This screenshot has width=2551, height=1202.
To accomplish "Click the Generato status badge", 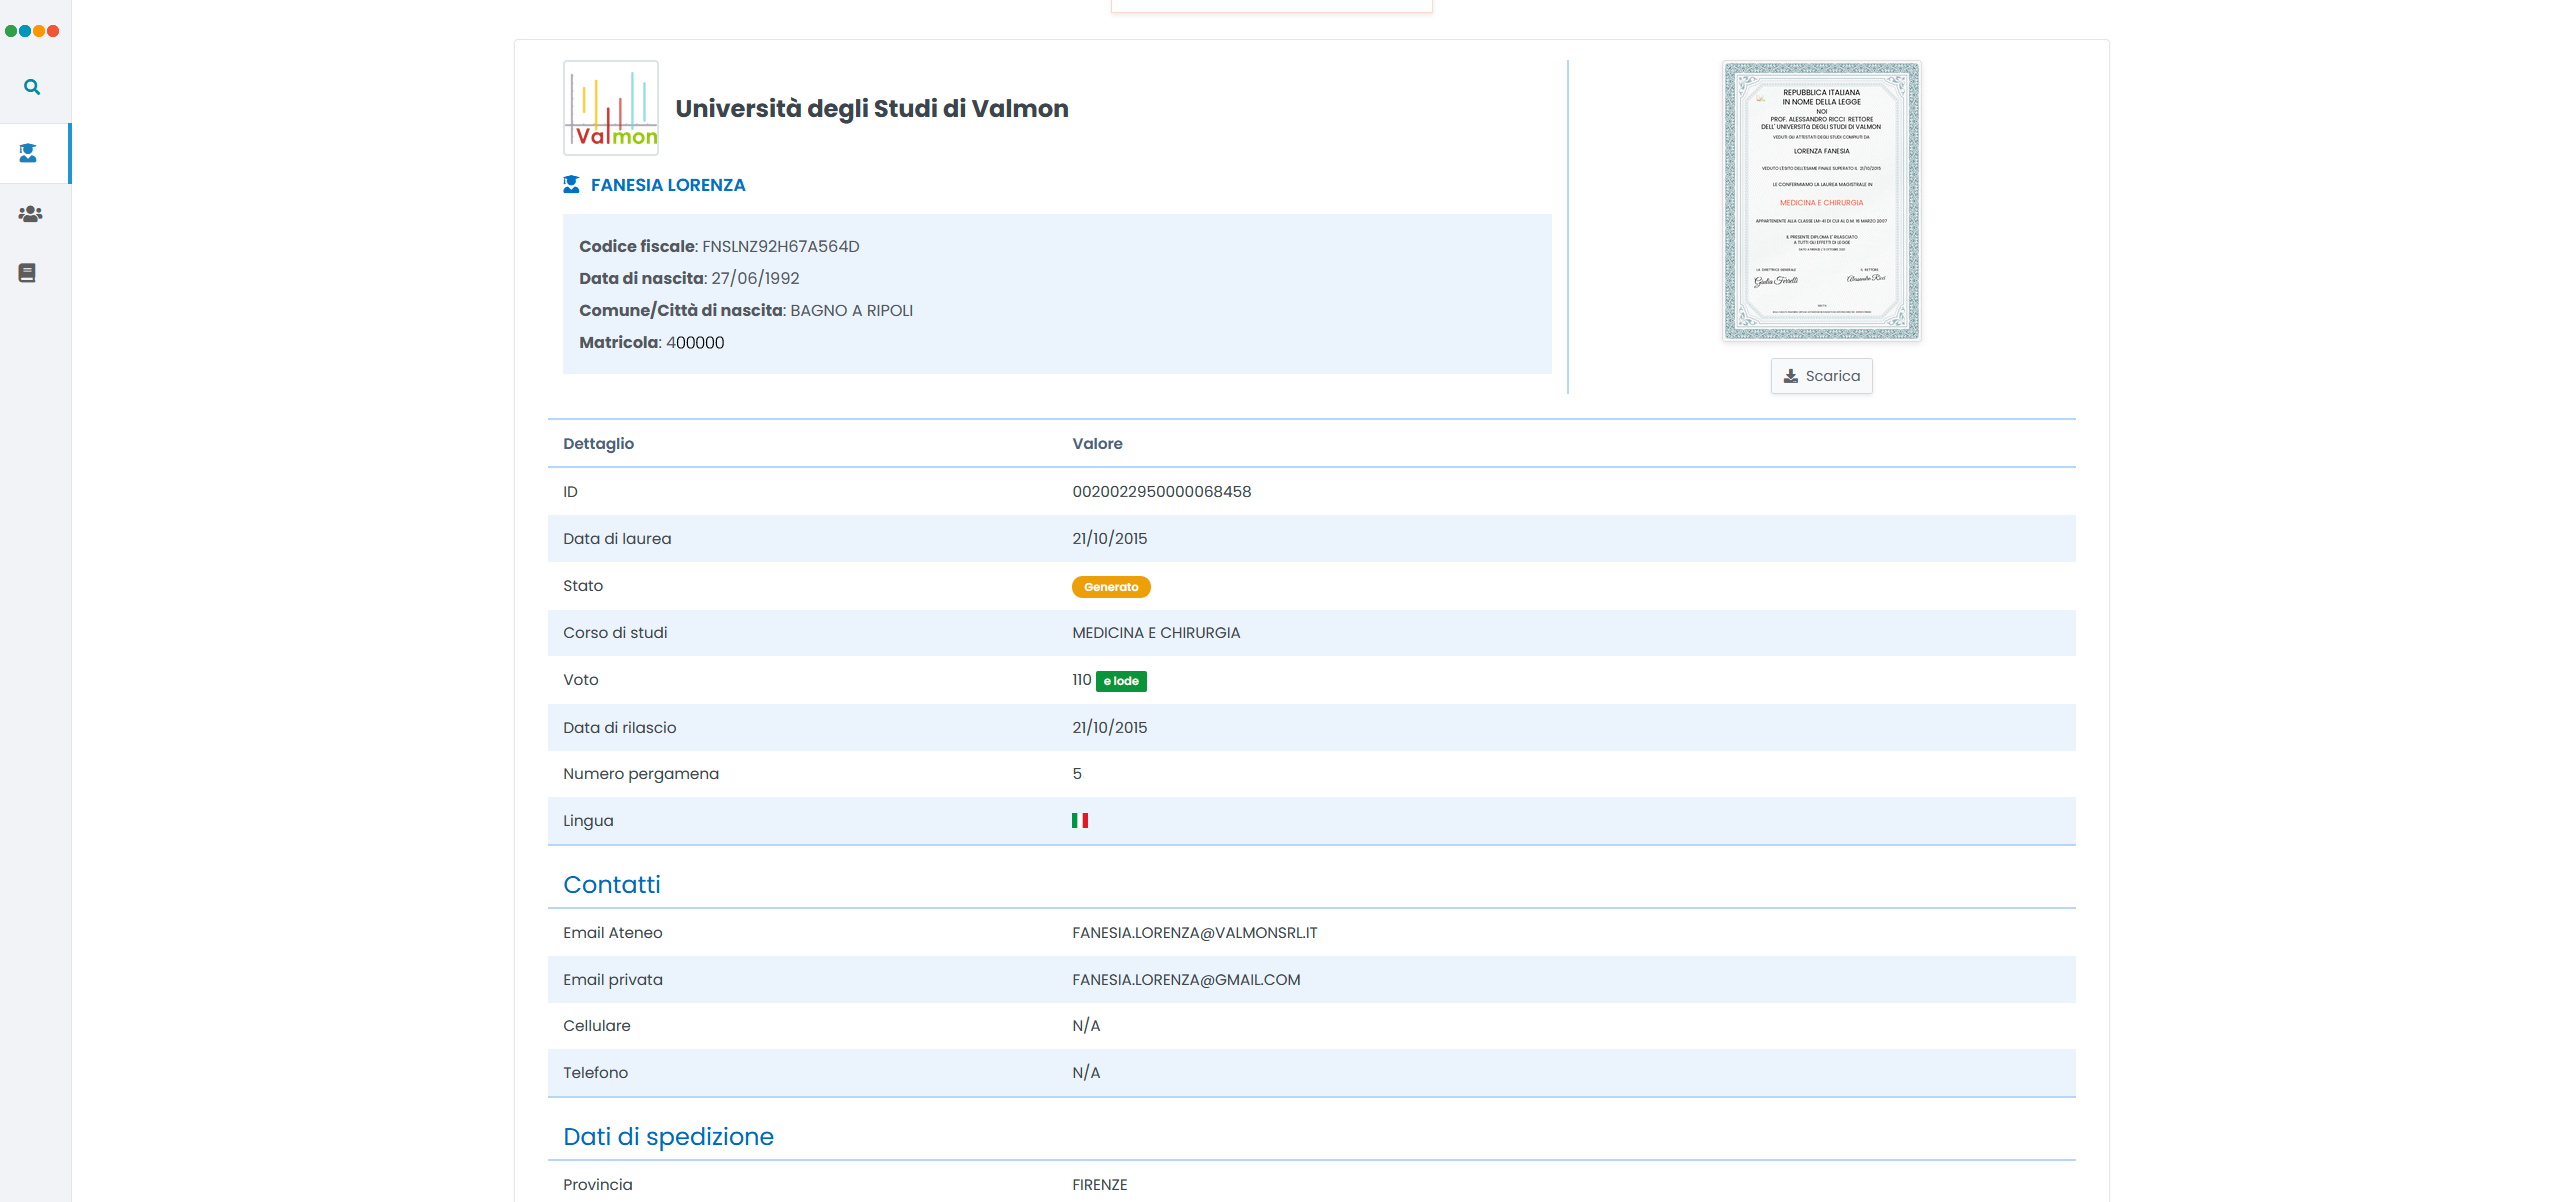I will point(1110,587).
